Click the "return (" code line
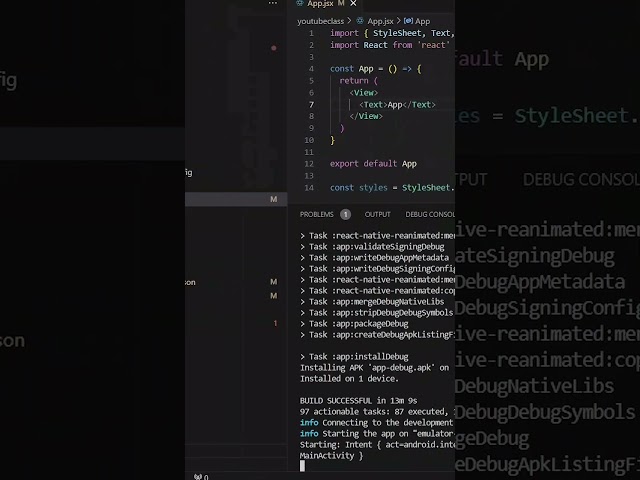The image size is (640, 480). tap(358, 80)
